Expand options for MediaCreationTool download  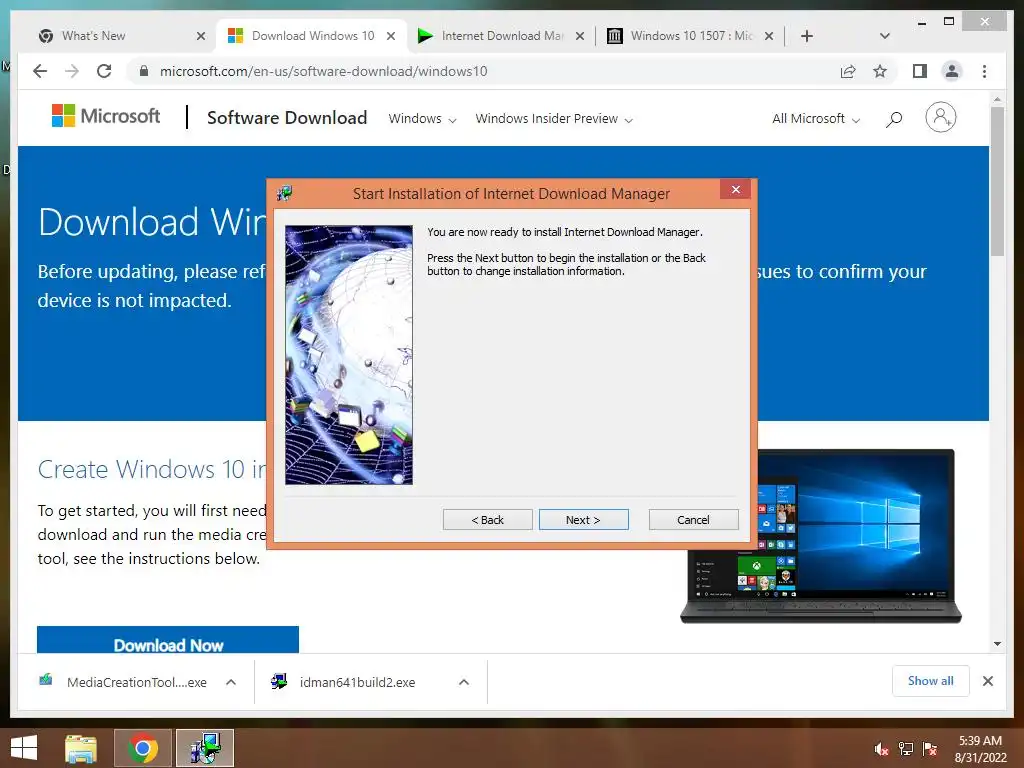(231, 682)
